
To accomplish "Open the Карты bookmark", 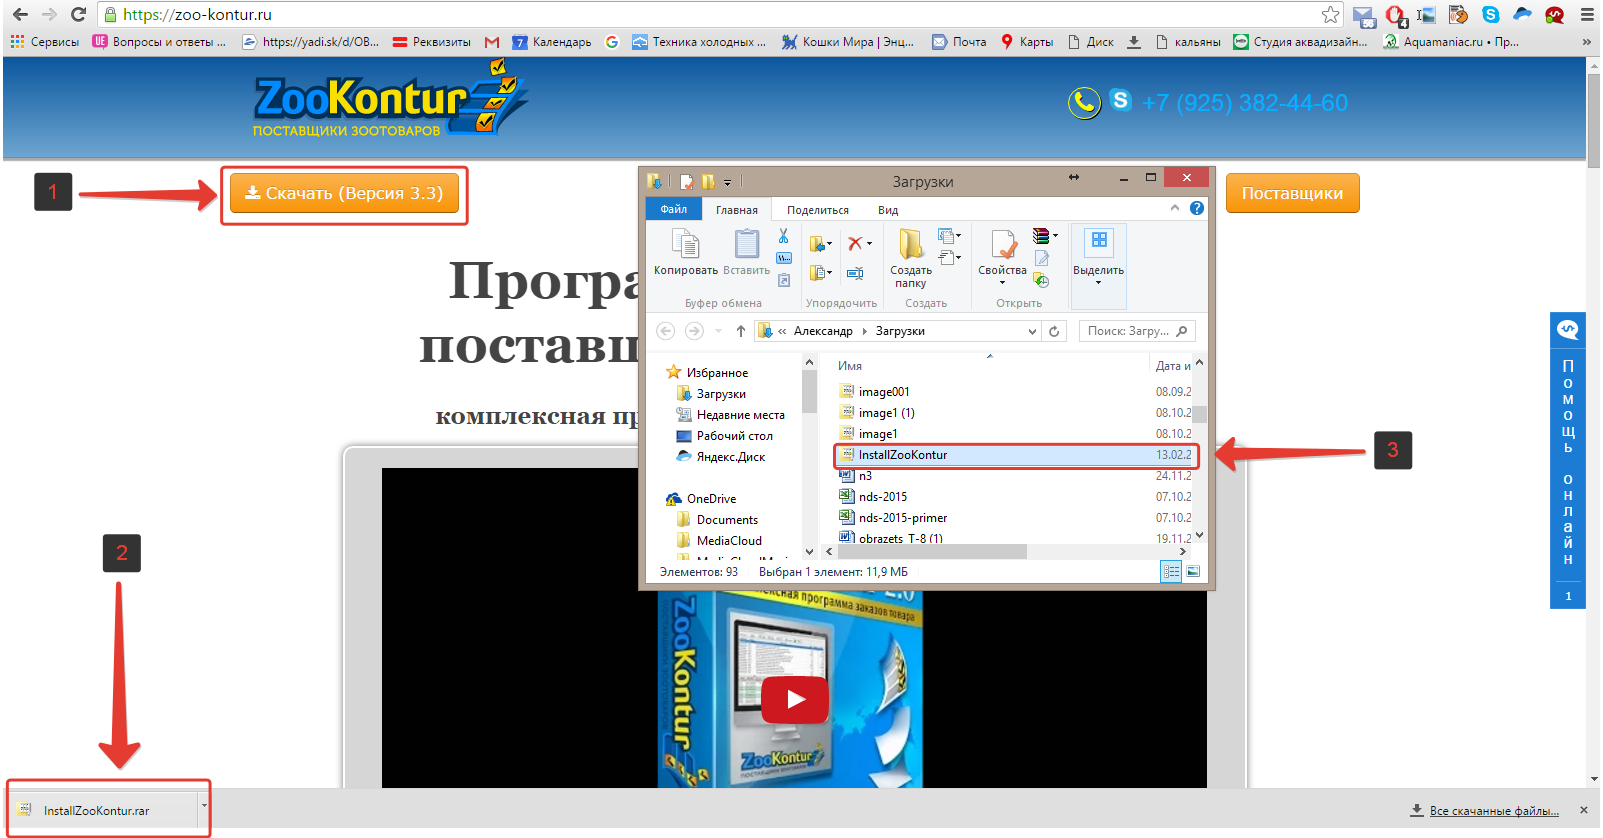I will (x=1027, y=42).
